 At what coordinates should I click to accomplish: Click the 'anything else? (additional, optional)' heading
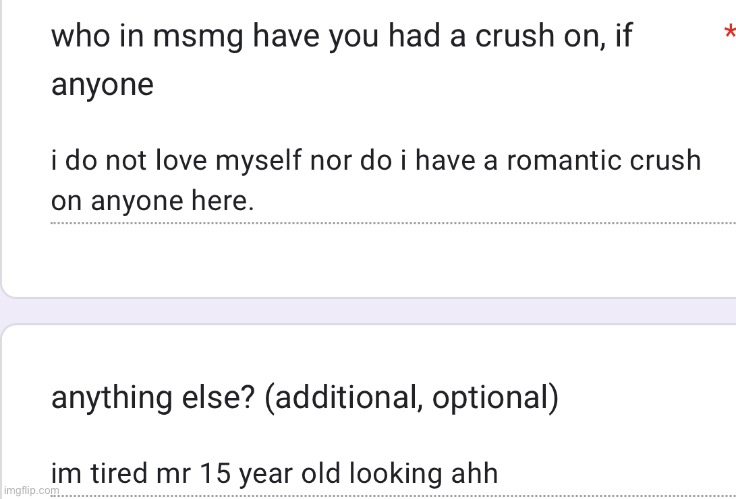tap(305, 398)
